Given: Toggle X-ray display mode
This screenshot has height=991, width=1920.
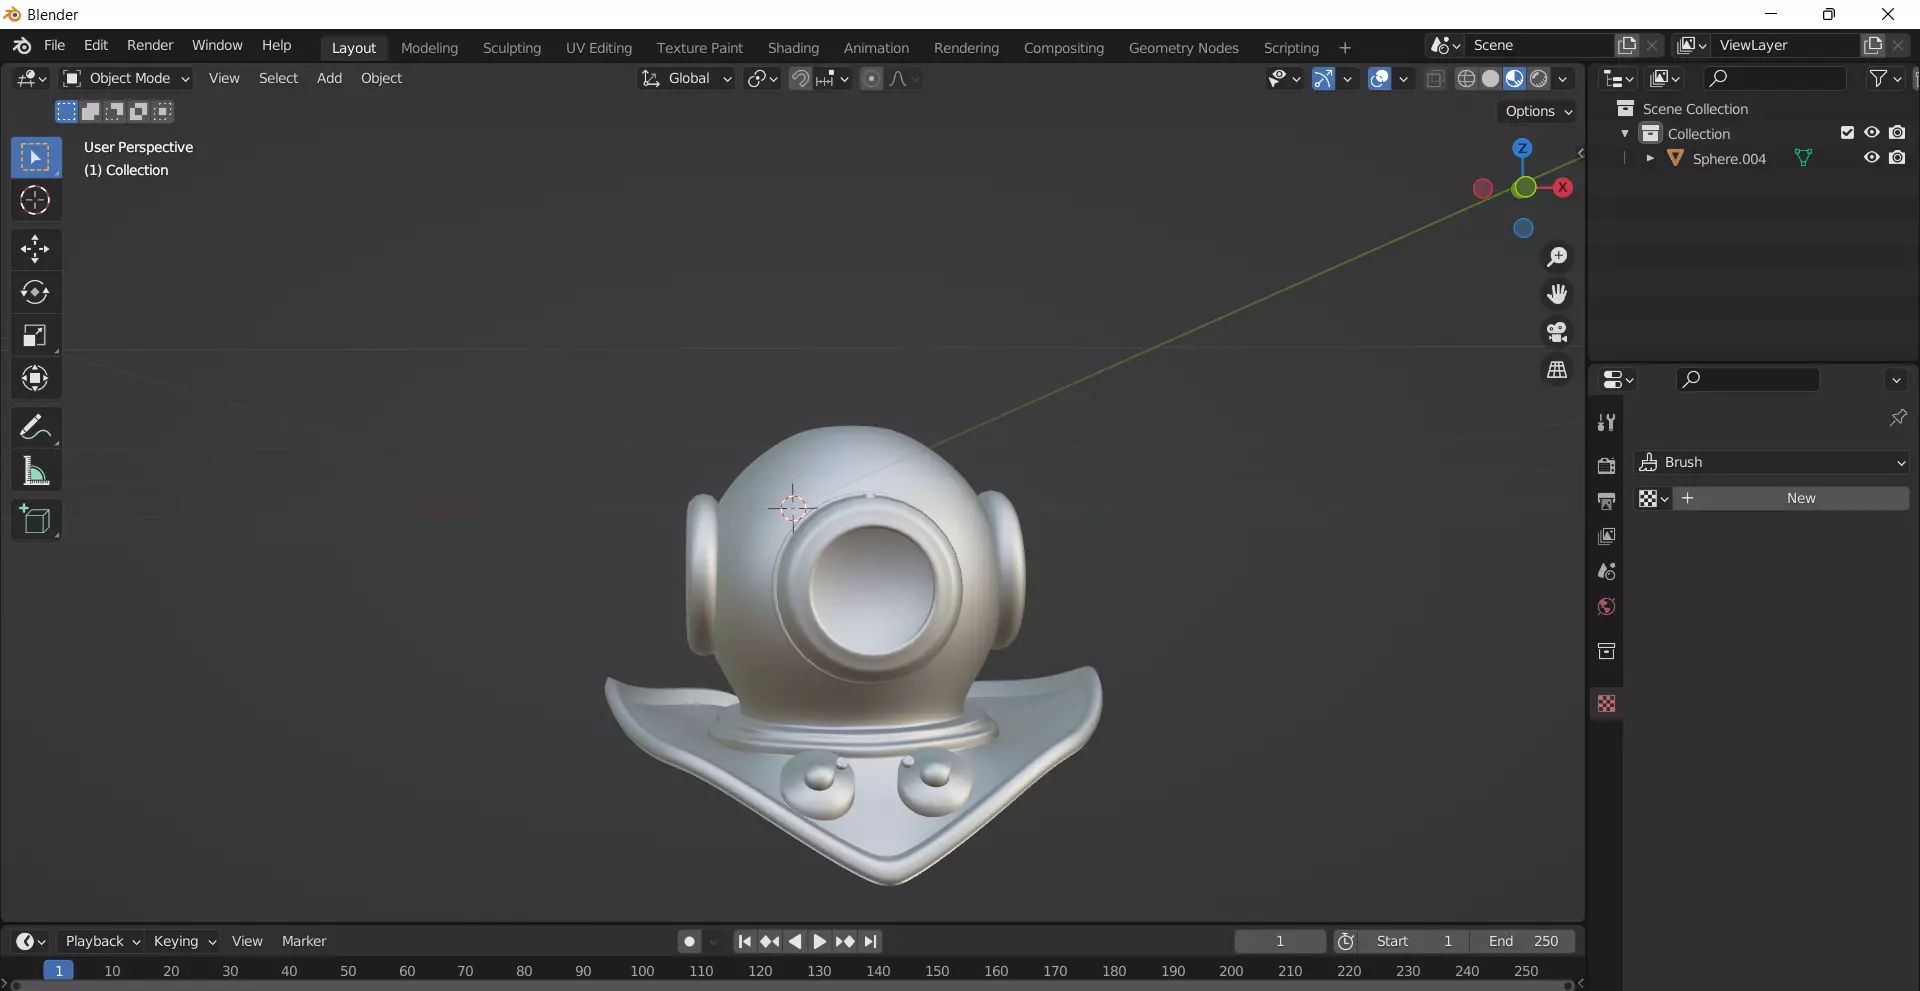Looking at the screenshot, I should pyautogui.click(x=1435, y=79).
